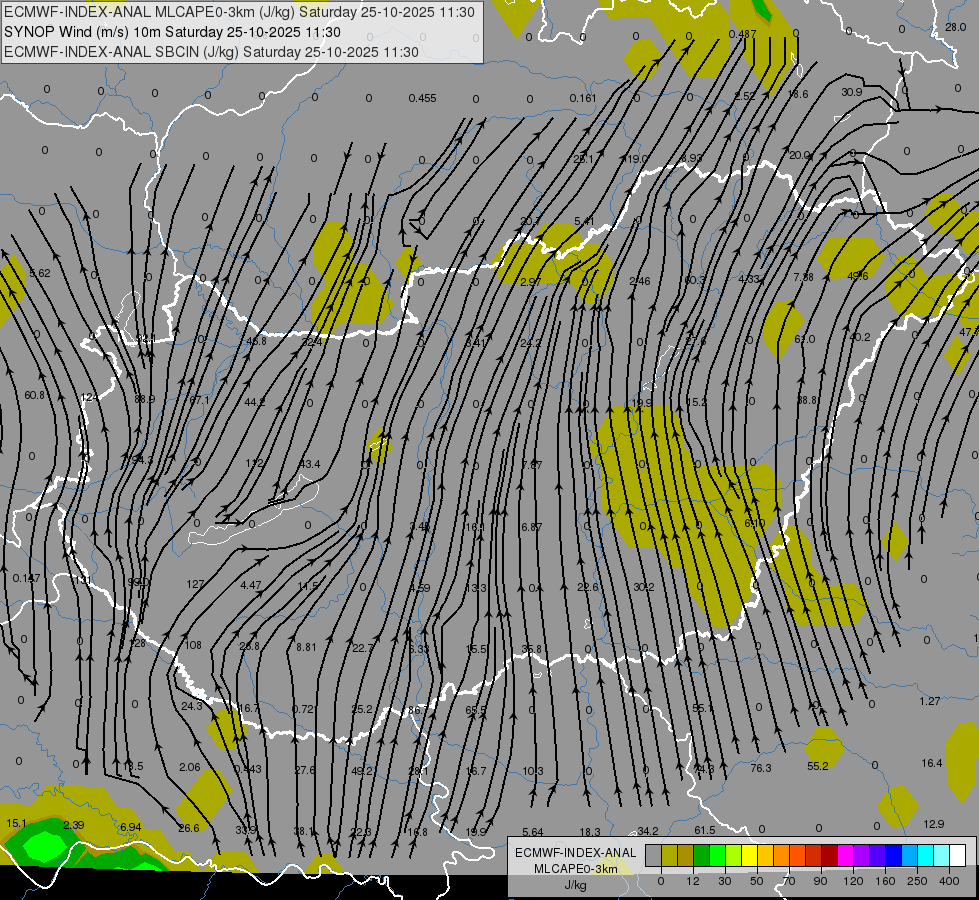Click the map value '28.0'
Image resolution: width=979 pixels, height=900 pixels.
click(955, 27)
